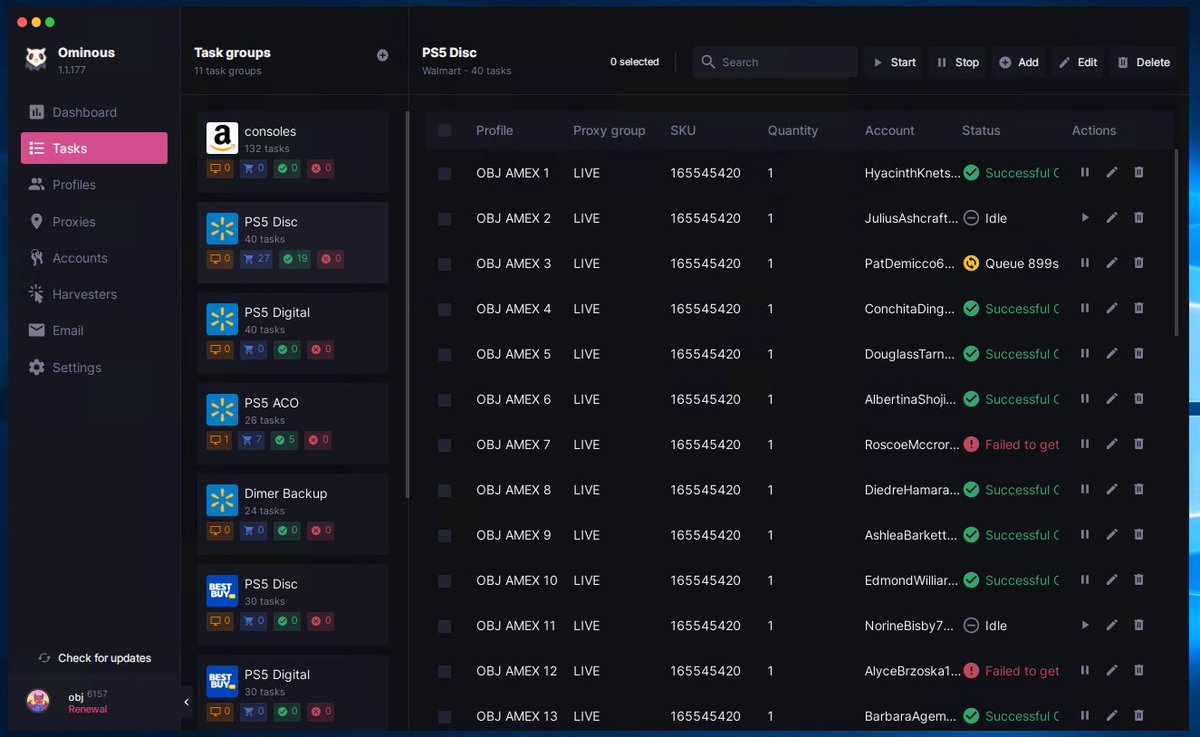Start the idle OBJ AMEX 2 task
The width and height of the screenshot is (1200, 737).
click(x=1085, y=218)
